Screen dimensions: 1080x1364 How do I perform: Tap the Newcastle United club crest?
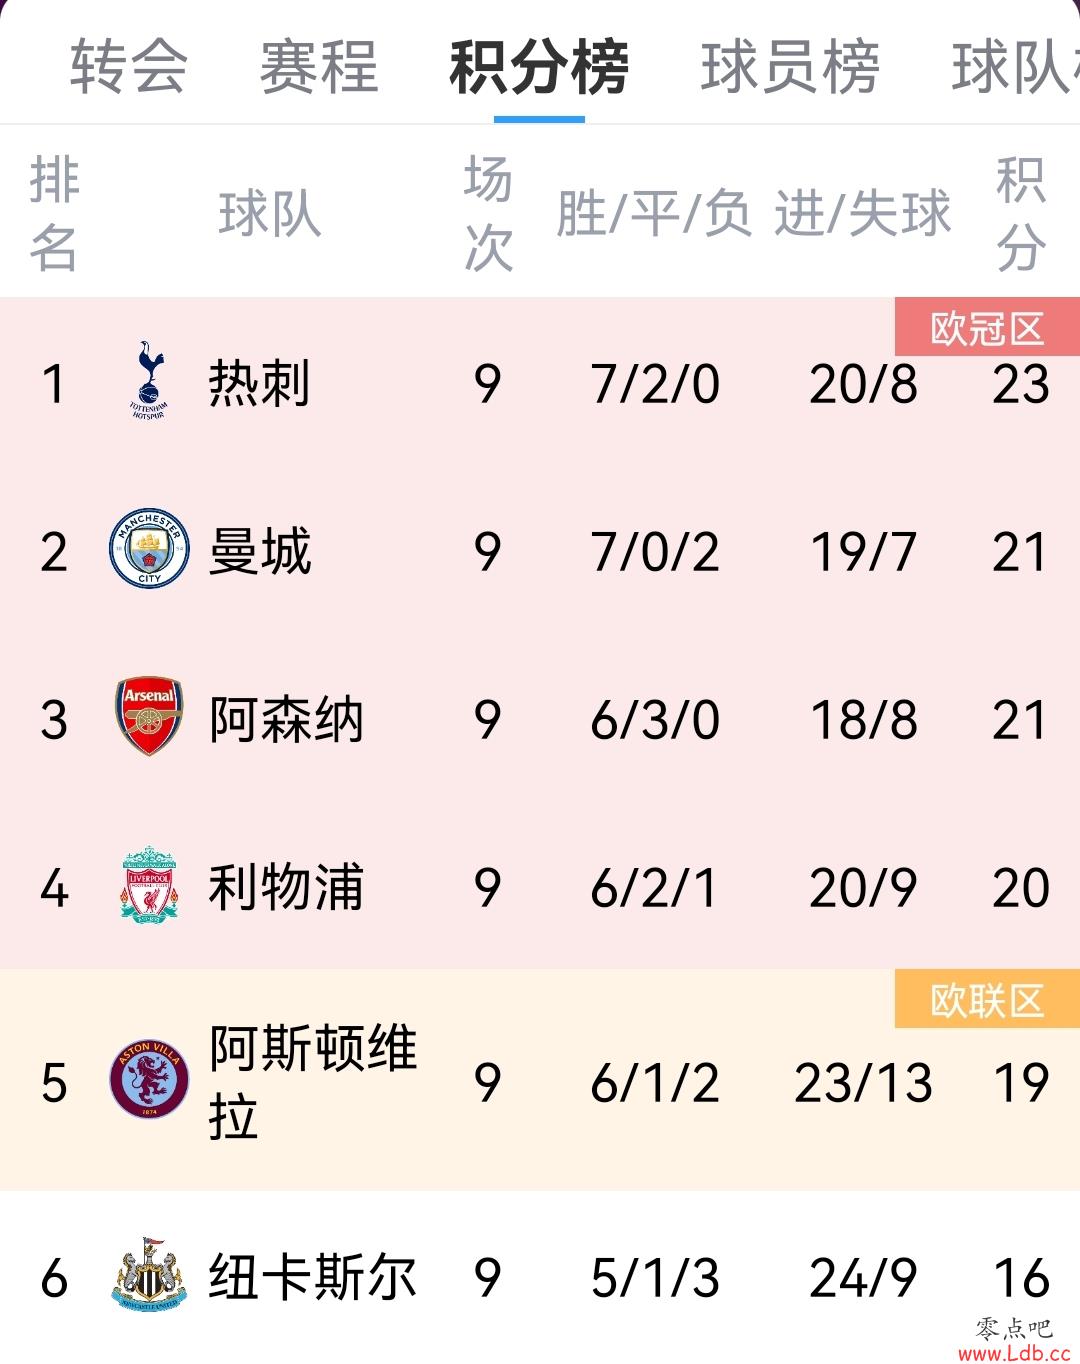(149, 1274)
